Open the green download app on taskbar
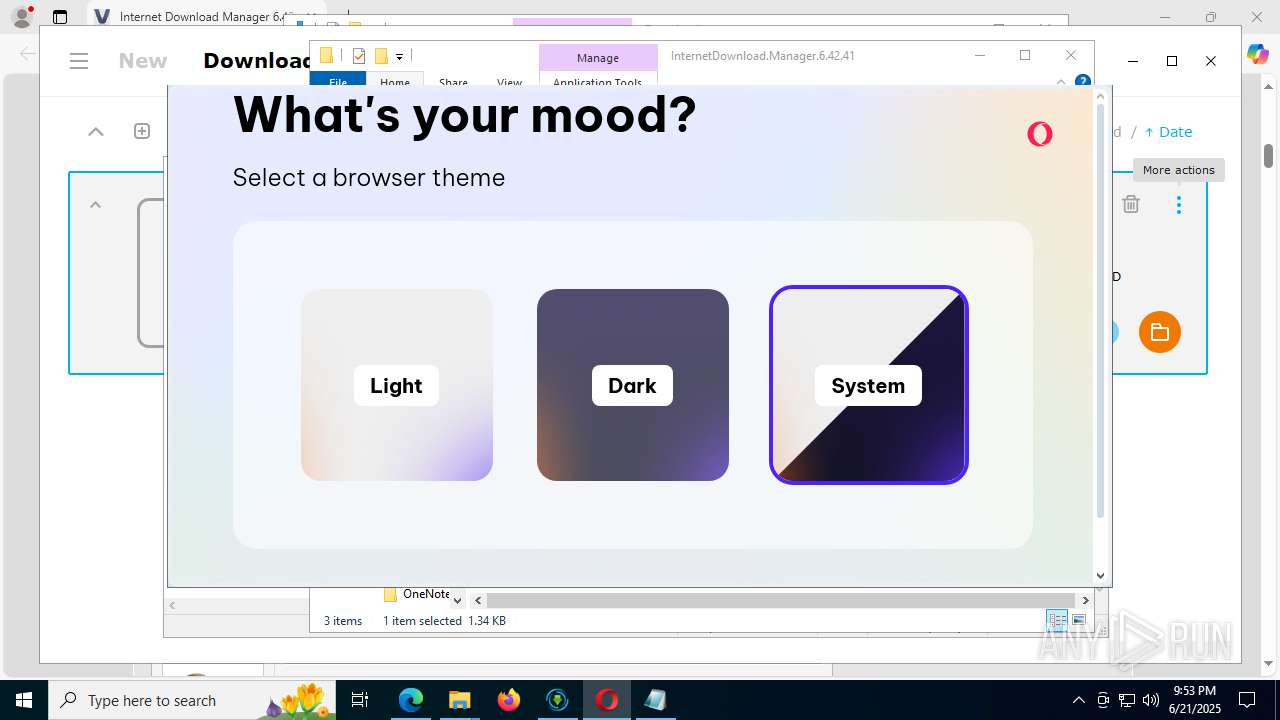This screenshot has width=1280, height=720. (x=557, y=700)
